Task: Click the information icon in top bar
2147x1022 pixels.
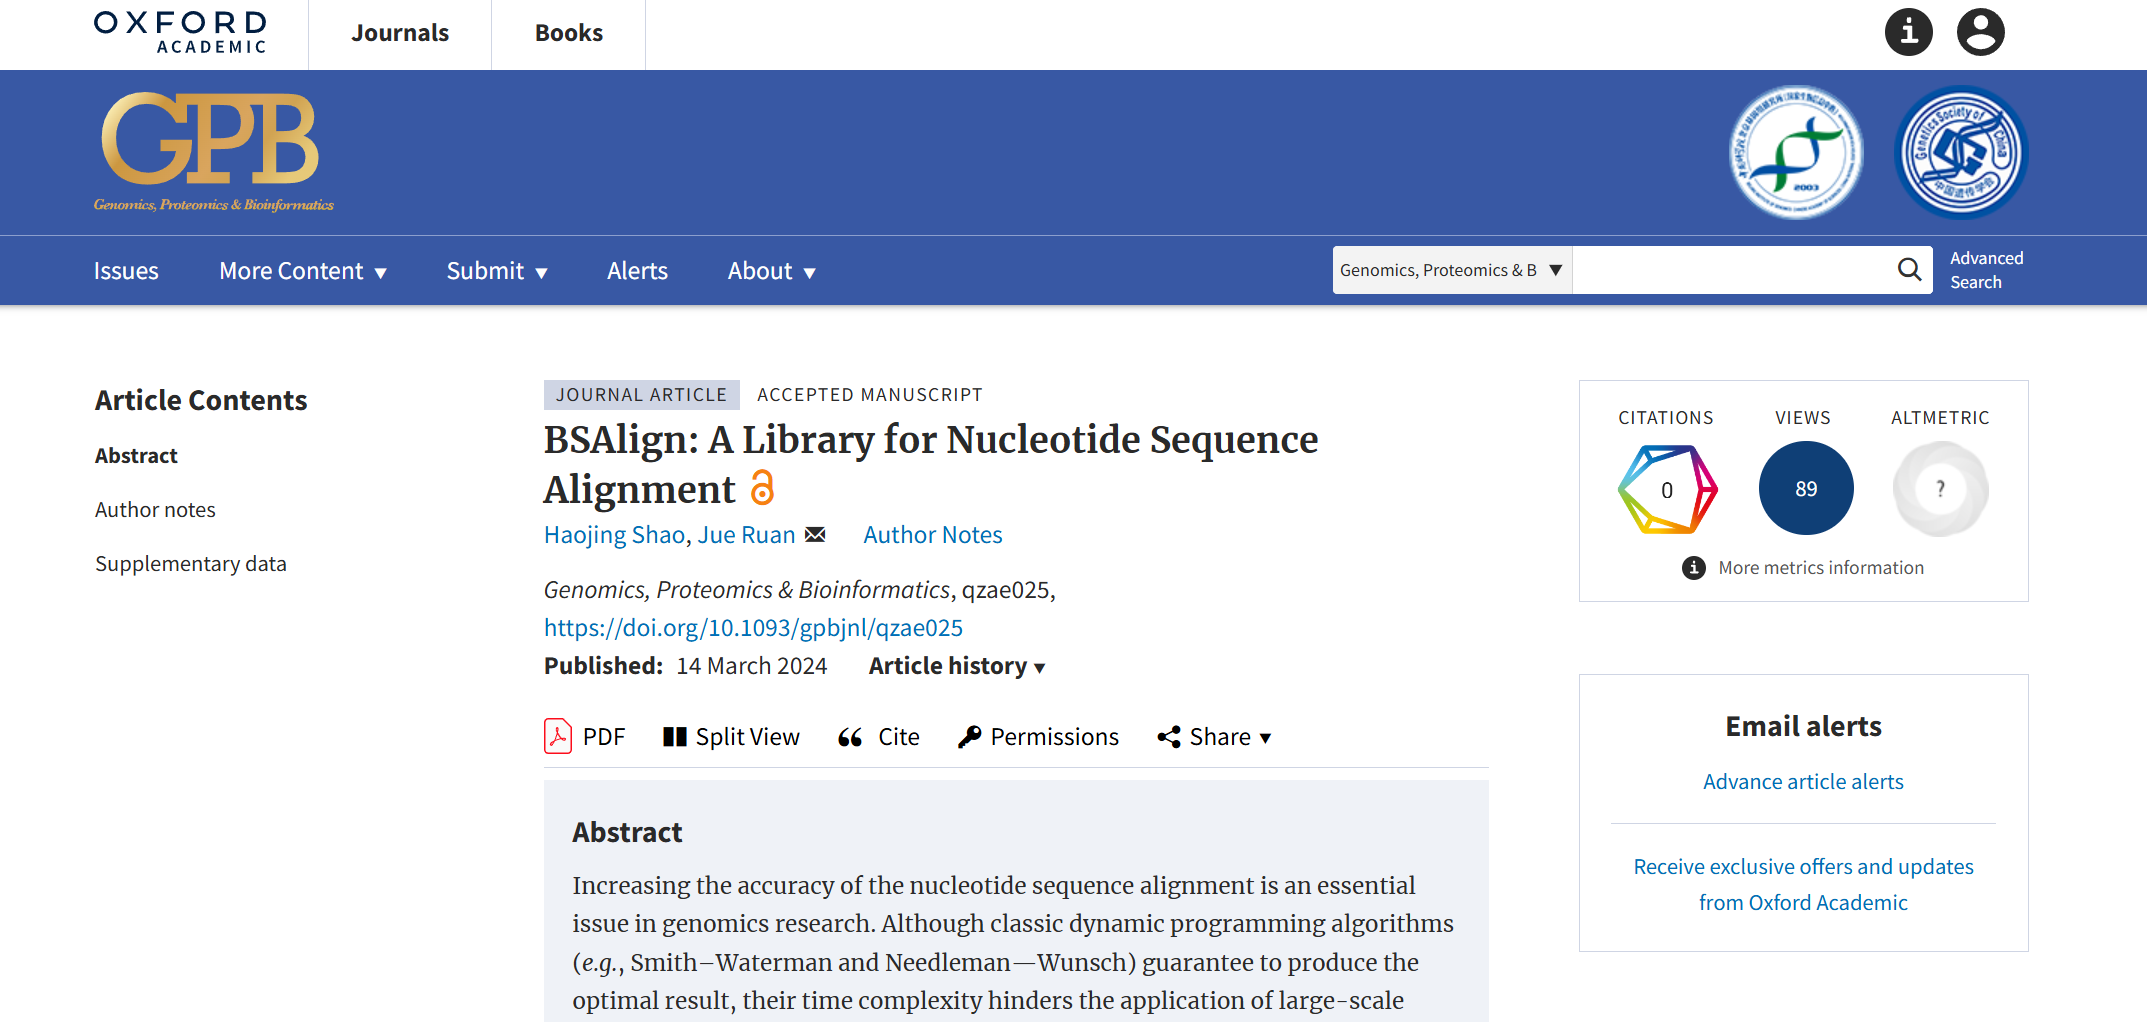Action: [x=1908, y=32]
